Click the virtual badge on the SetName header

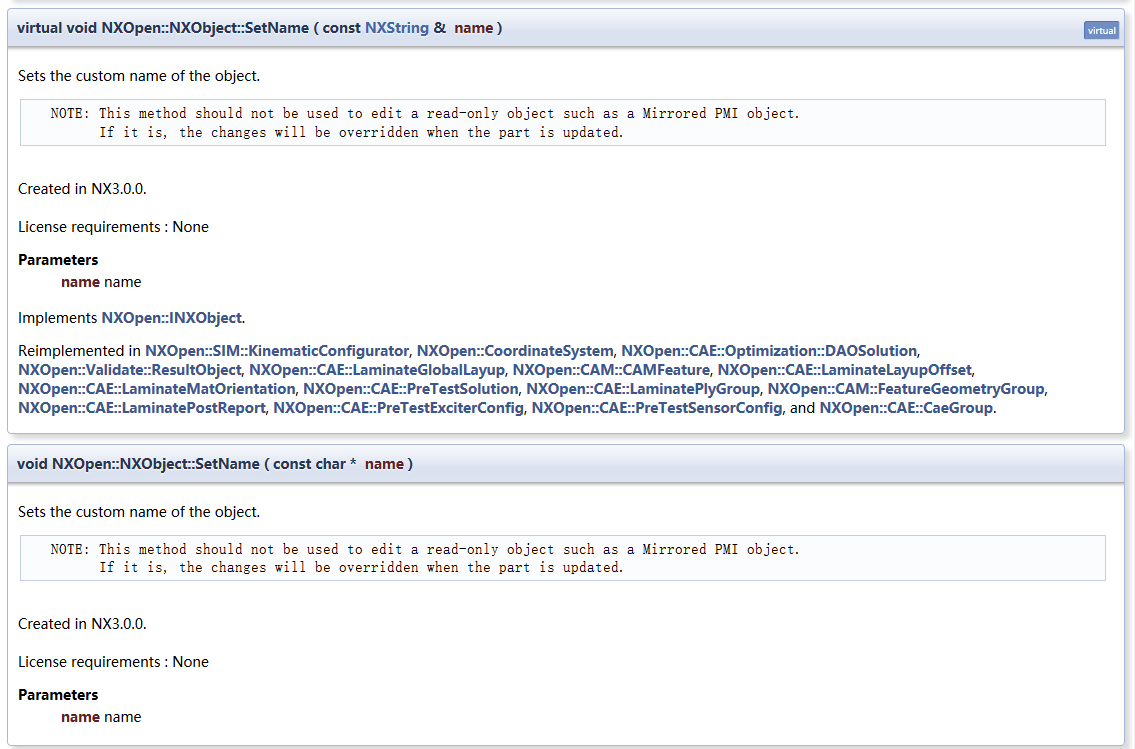click(x=1101, y=30)
